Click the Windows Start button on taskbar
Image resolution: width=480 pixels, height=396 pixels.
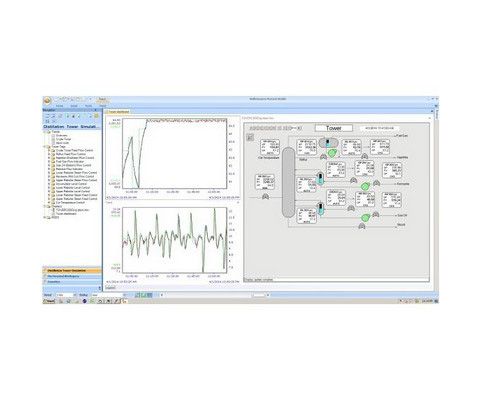click(49, 301)
